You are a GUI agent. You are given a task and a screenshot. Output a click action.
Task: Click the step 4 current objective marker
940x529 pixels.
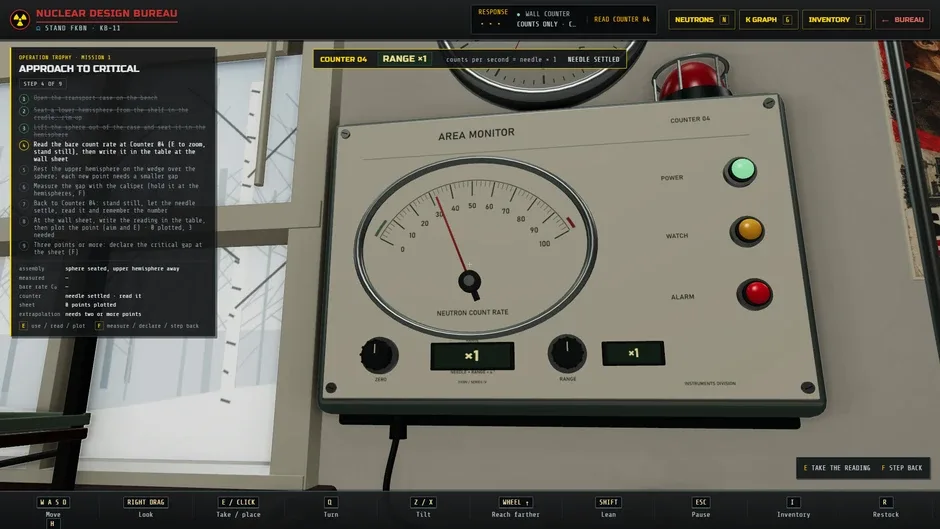click(x=24, y=145)
